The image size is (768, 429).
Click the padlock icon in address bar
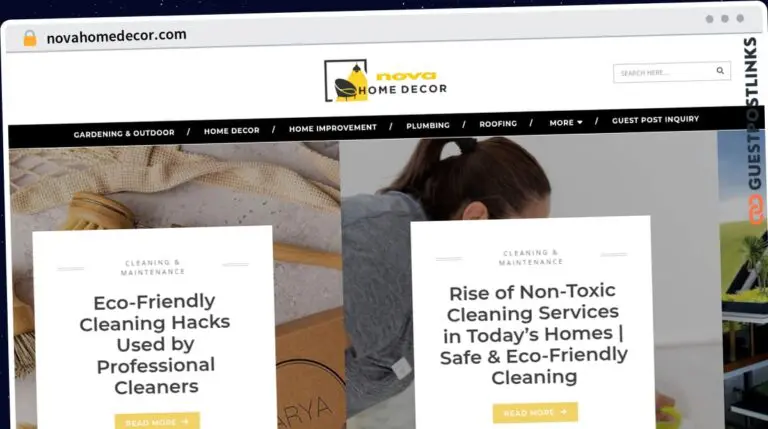click(x=30, y=38)
